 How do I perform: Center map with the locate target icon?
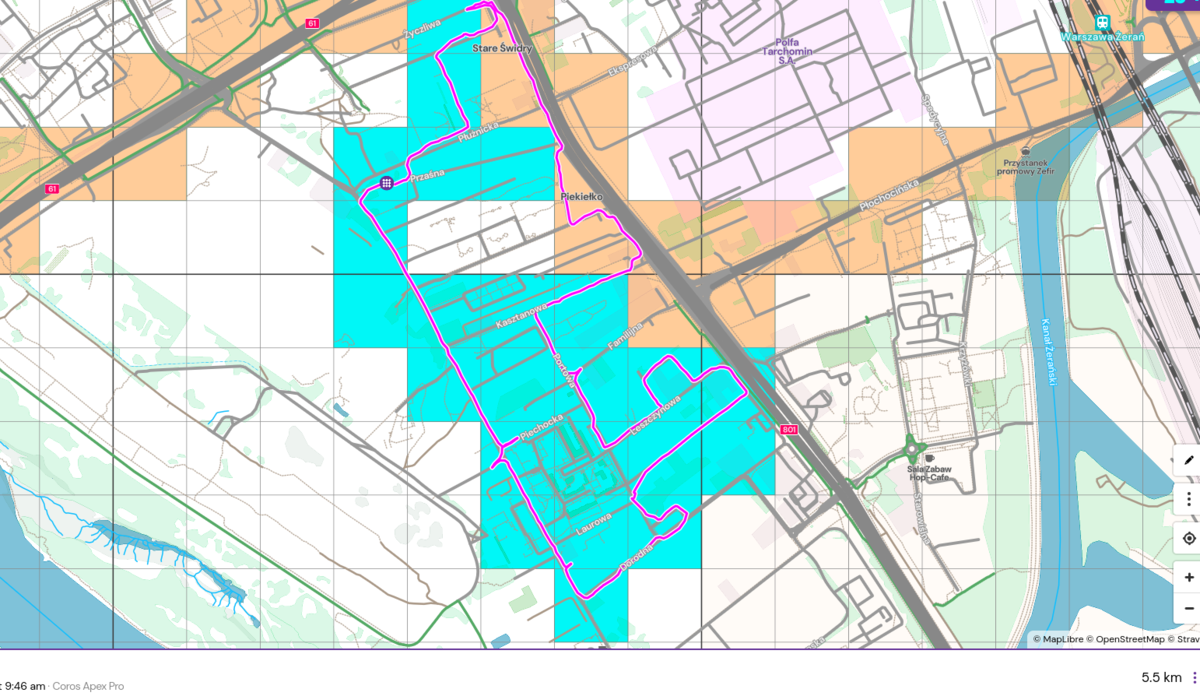tap(1189, 538)
